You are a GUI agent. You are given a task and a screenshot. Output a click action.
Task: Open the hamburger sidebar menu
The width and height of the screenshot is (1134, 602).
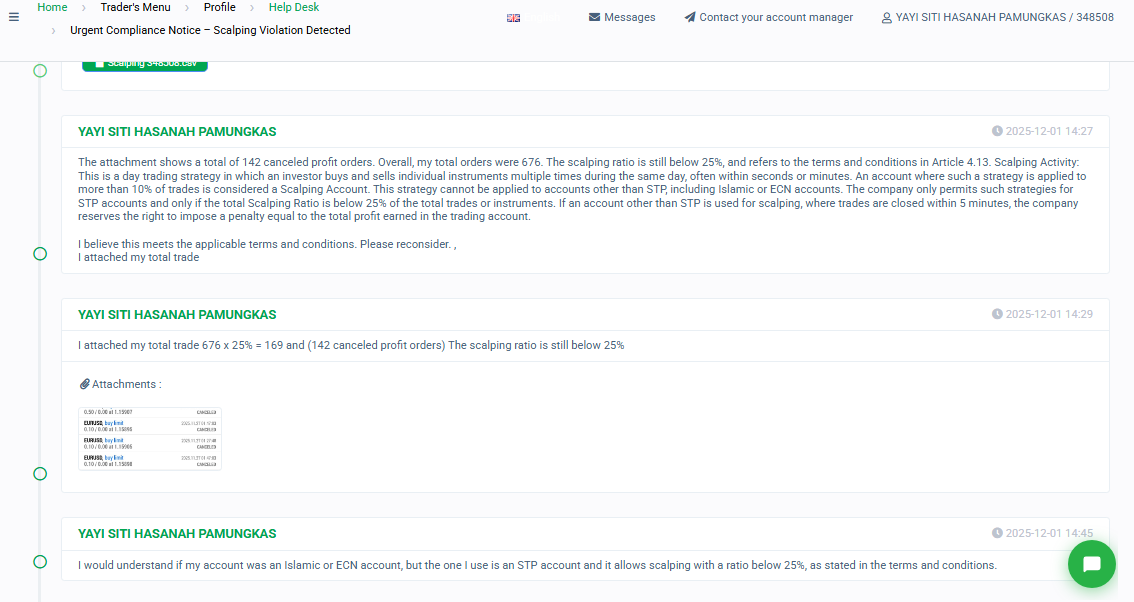click(14, 17)
